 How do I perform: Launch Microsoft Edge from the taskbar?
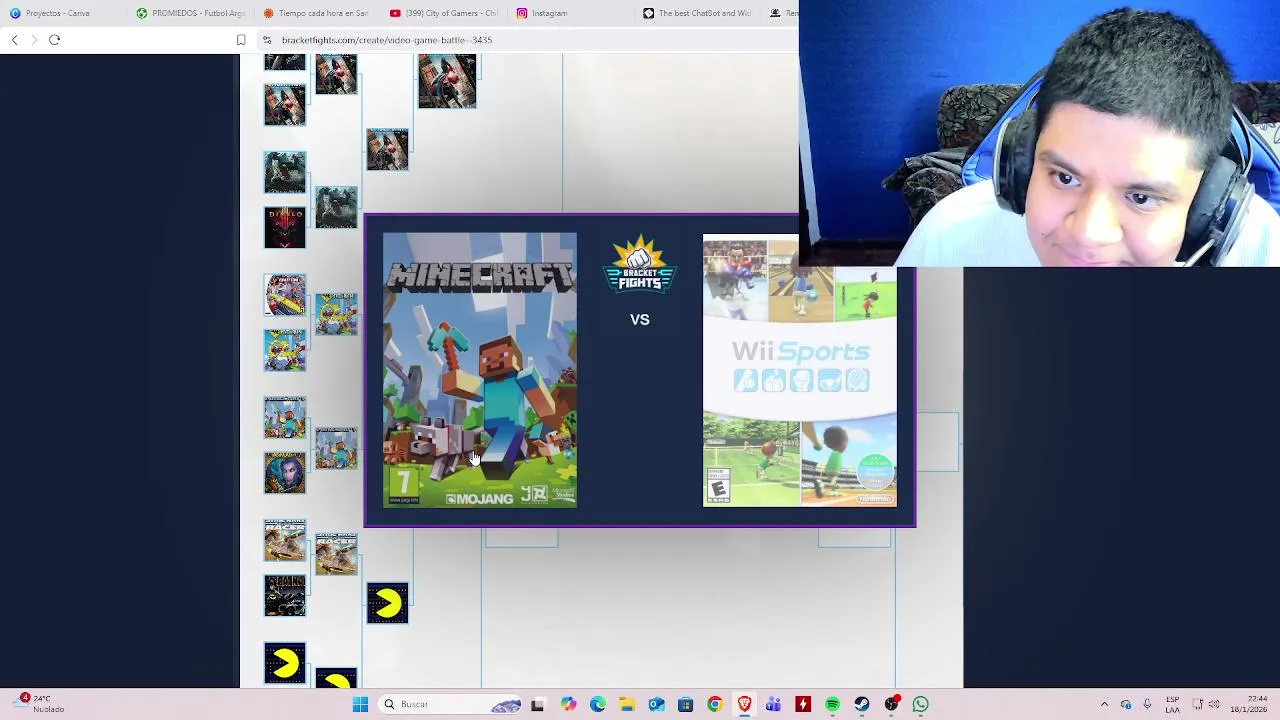[x=597, y=704]
